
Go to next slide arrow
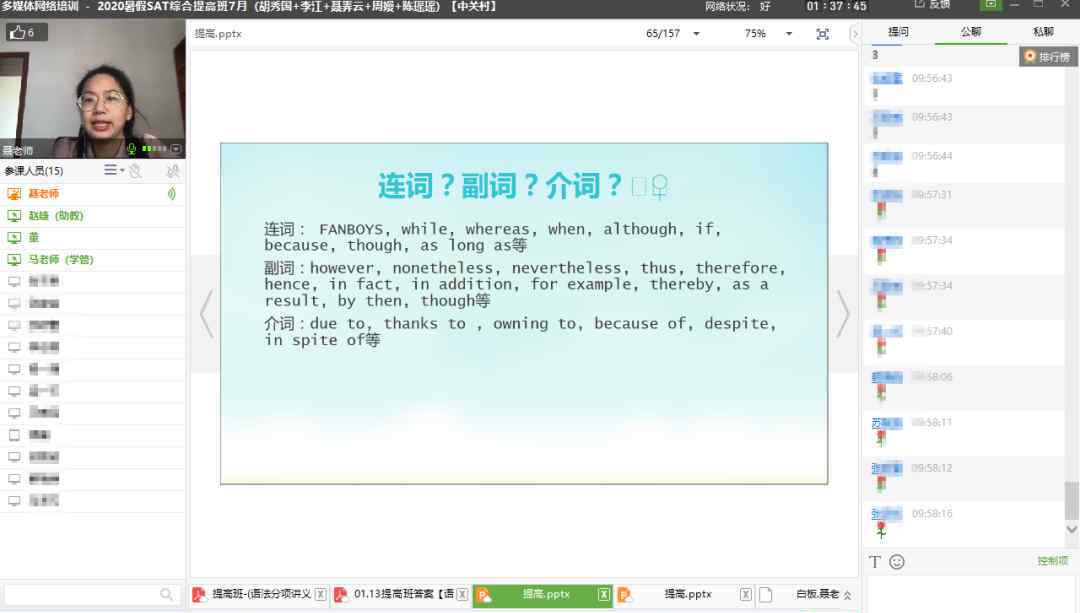coord(843,314)
